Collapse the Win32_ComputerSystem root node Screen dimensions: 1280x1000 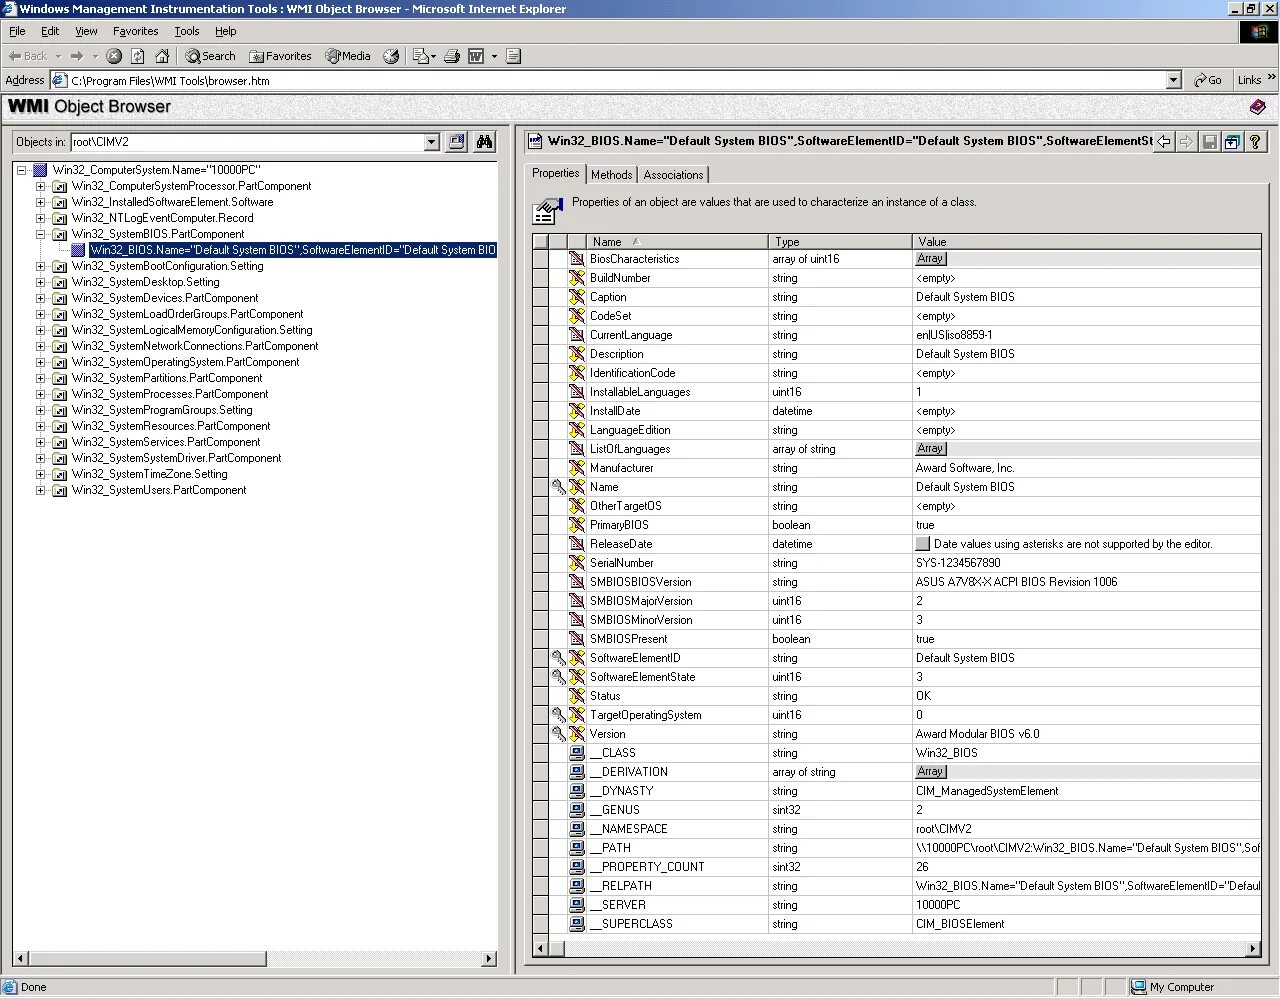pyautogui.click(x=21, y=170)
